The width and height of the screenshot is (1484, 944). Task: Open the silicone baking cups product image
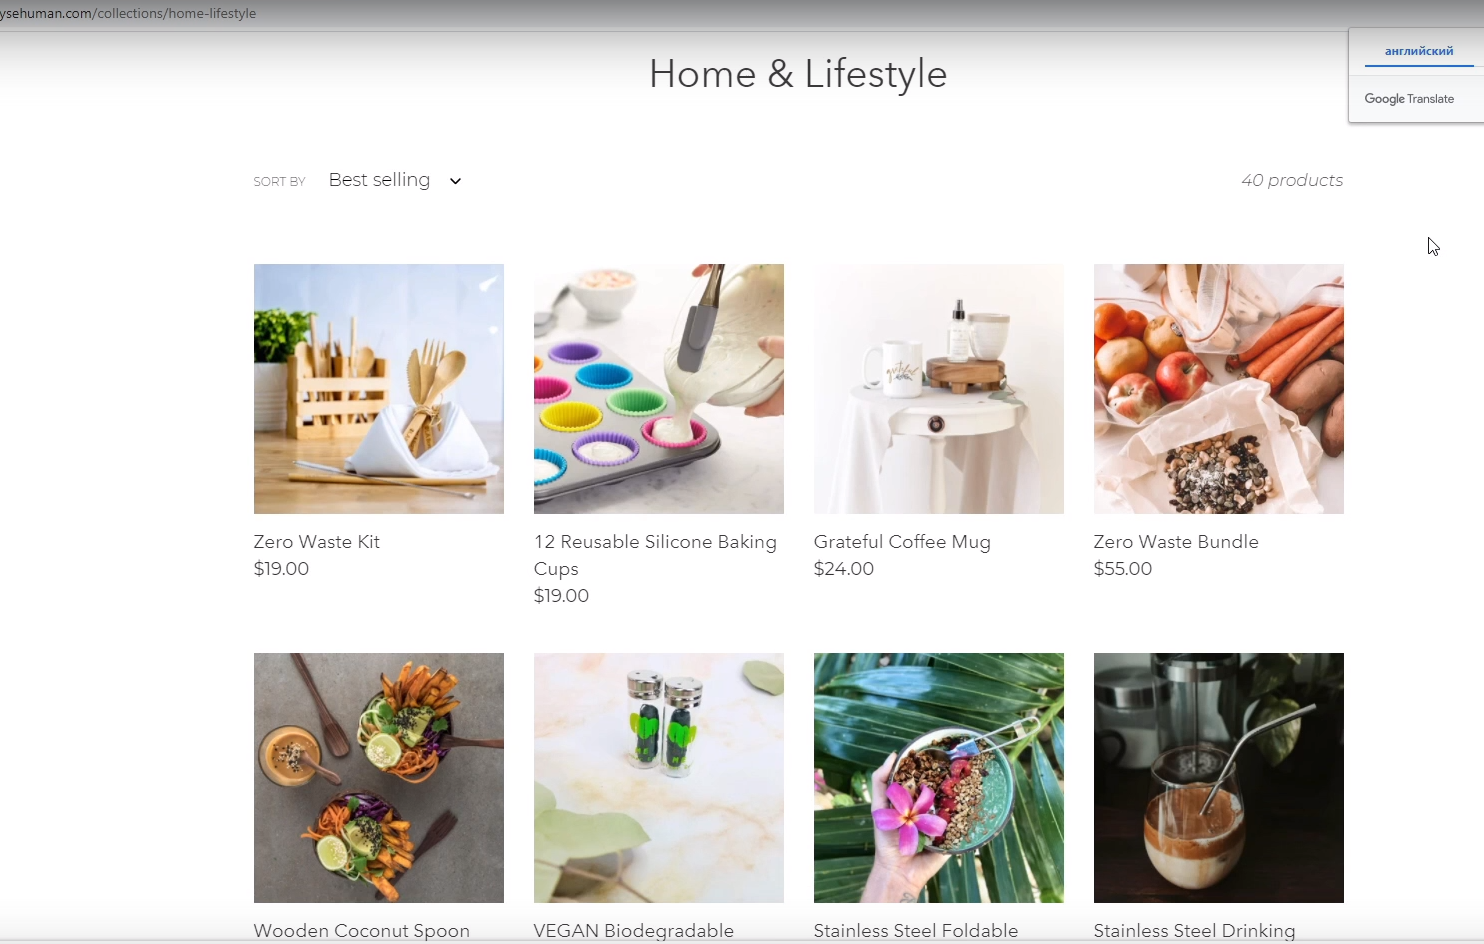tap(659, 389)
